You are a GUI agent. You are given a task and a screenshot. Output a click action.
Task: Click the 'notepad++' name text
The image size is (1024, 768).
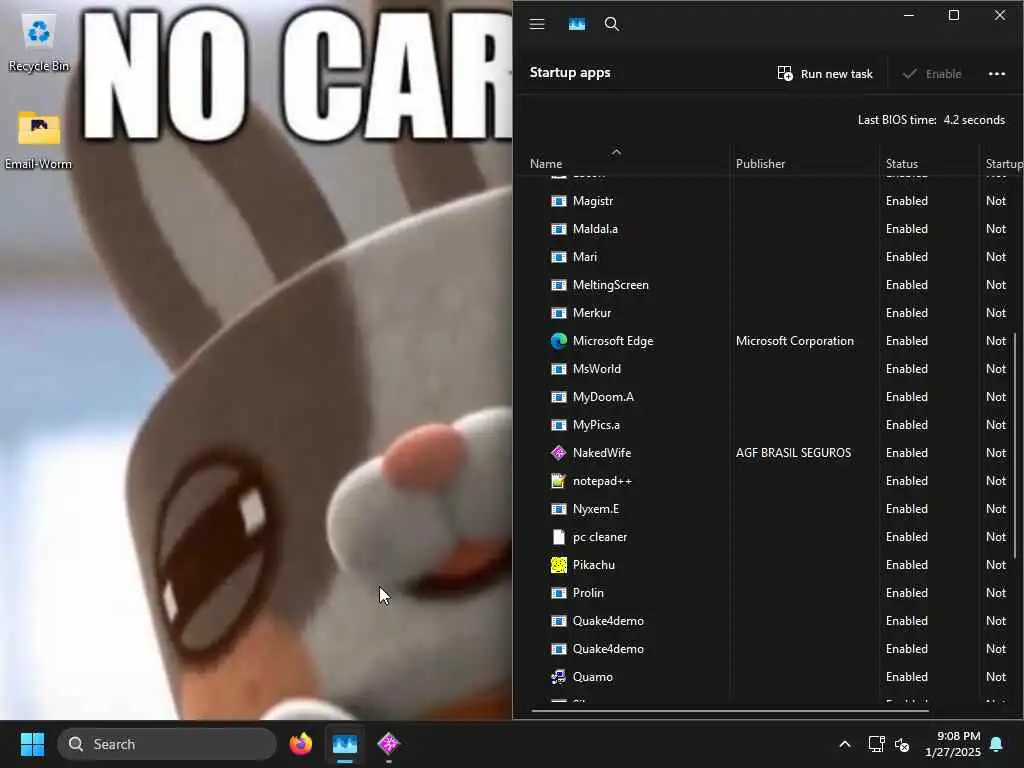(x=602, y=481)
